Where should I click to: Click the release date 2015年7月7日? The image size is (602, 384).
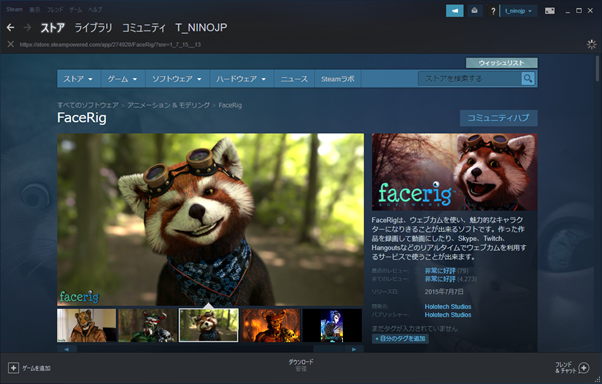coord(444,291)
